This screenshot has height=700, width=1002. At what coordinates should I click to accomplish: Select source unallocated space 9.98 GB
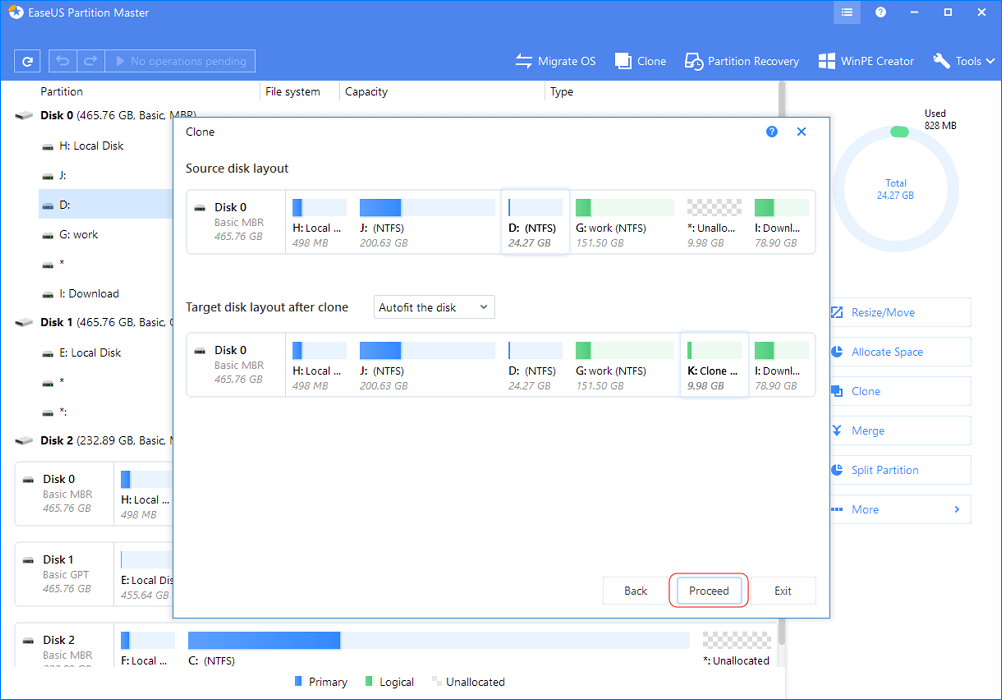[x=714, y=222]
